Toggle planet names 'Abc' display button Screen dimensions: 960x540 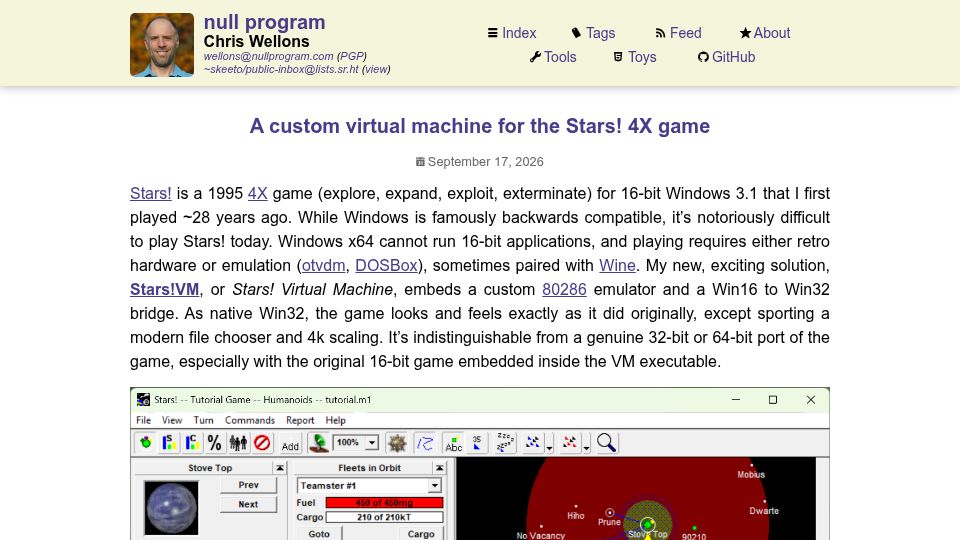454,443
